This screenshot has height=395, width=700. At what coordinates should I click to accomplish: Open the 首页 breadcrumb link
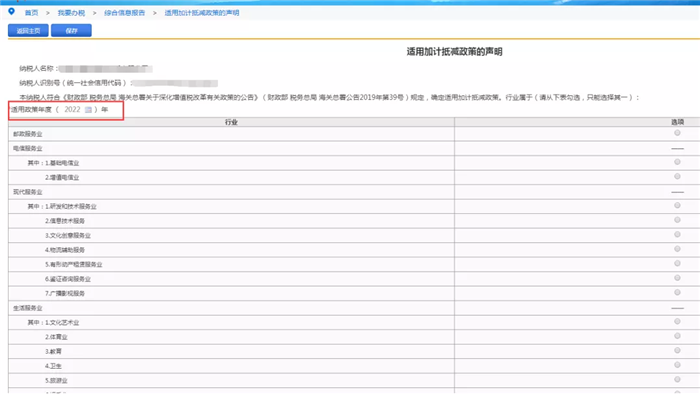point(31,13)
